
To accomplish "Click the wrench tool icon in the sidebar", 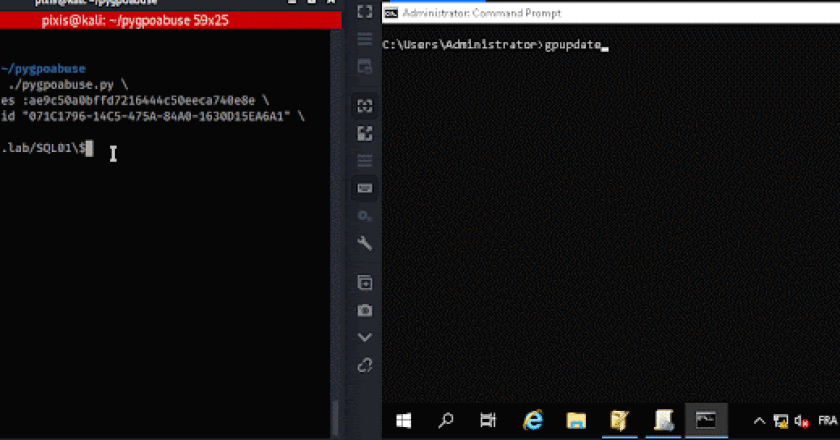I will coord(364,243).
